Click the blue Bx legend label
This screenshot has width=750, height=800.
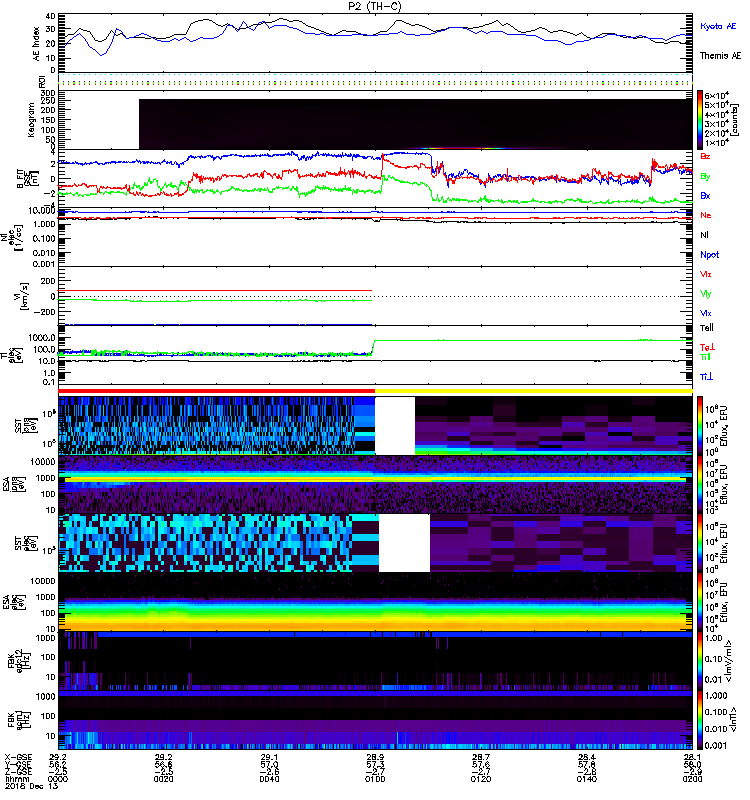click(x=705, y=195)
